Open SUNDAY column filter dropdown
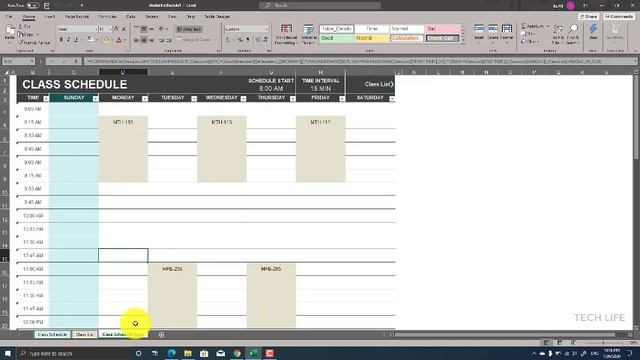The width and height of the screenshot is (640, 360). tap(95, 98)
